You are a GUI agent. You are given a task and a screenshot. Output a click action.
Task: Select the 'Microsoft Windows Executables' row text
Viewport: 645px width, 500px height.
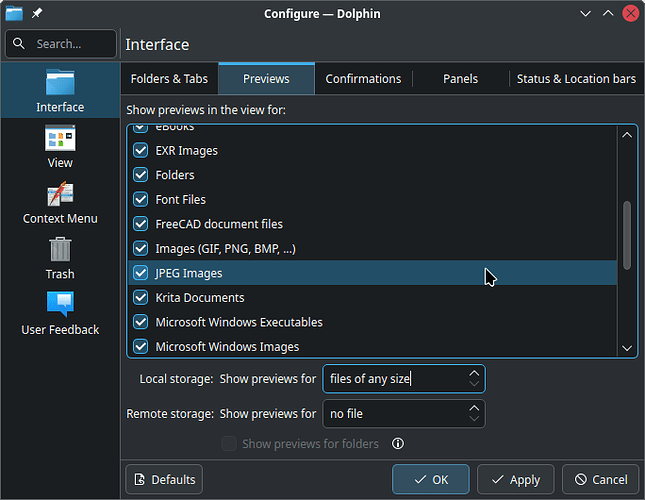pyautogui.click(x=239, y=322)
